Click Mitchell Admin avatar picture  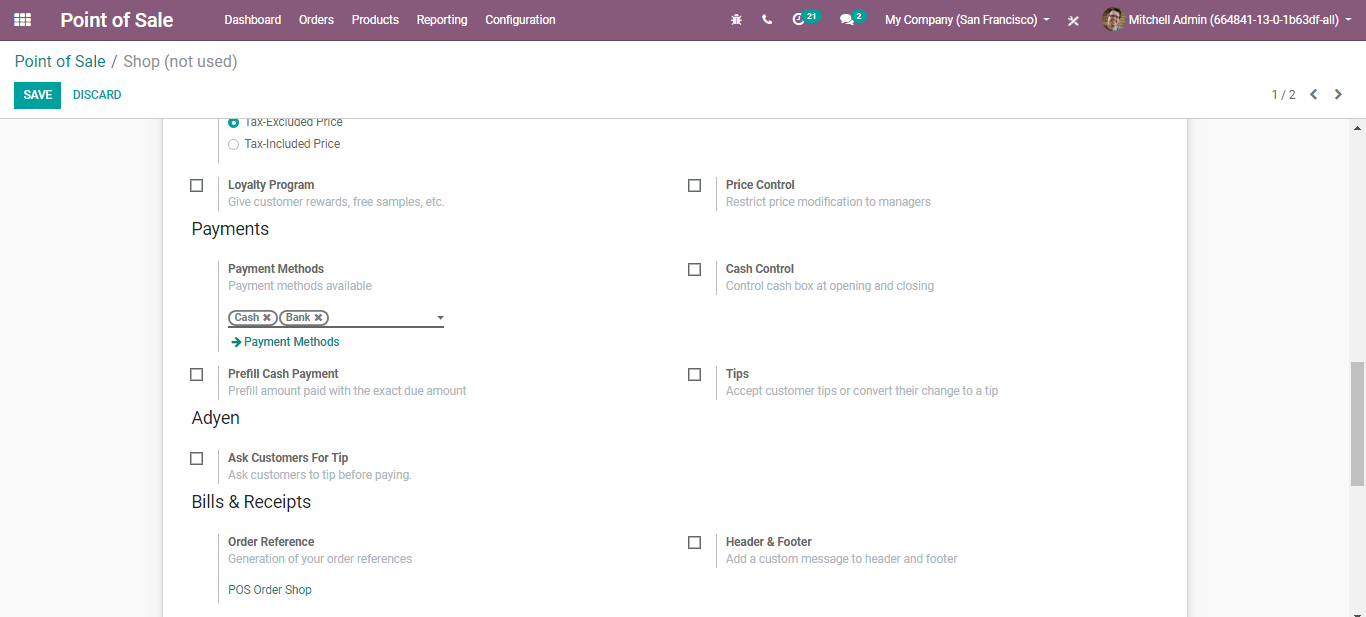click(x=1113, y=20)
